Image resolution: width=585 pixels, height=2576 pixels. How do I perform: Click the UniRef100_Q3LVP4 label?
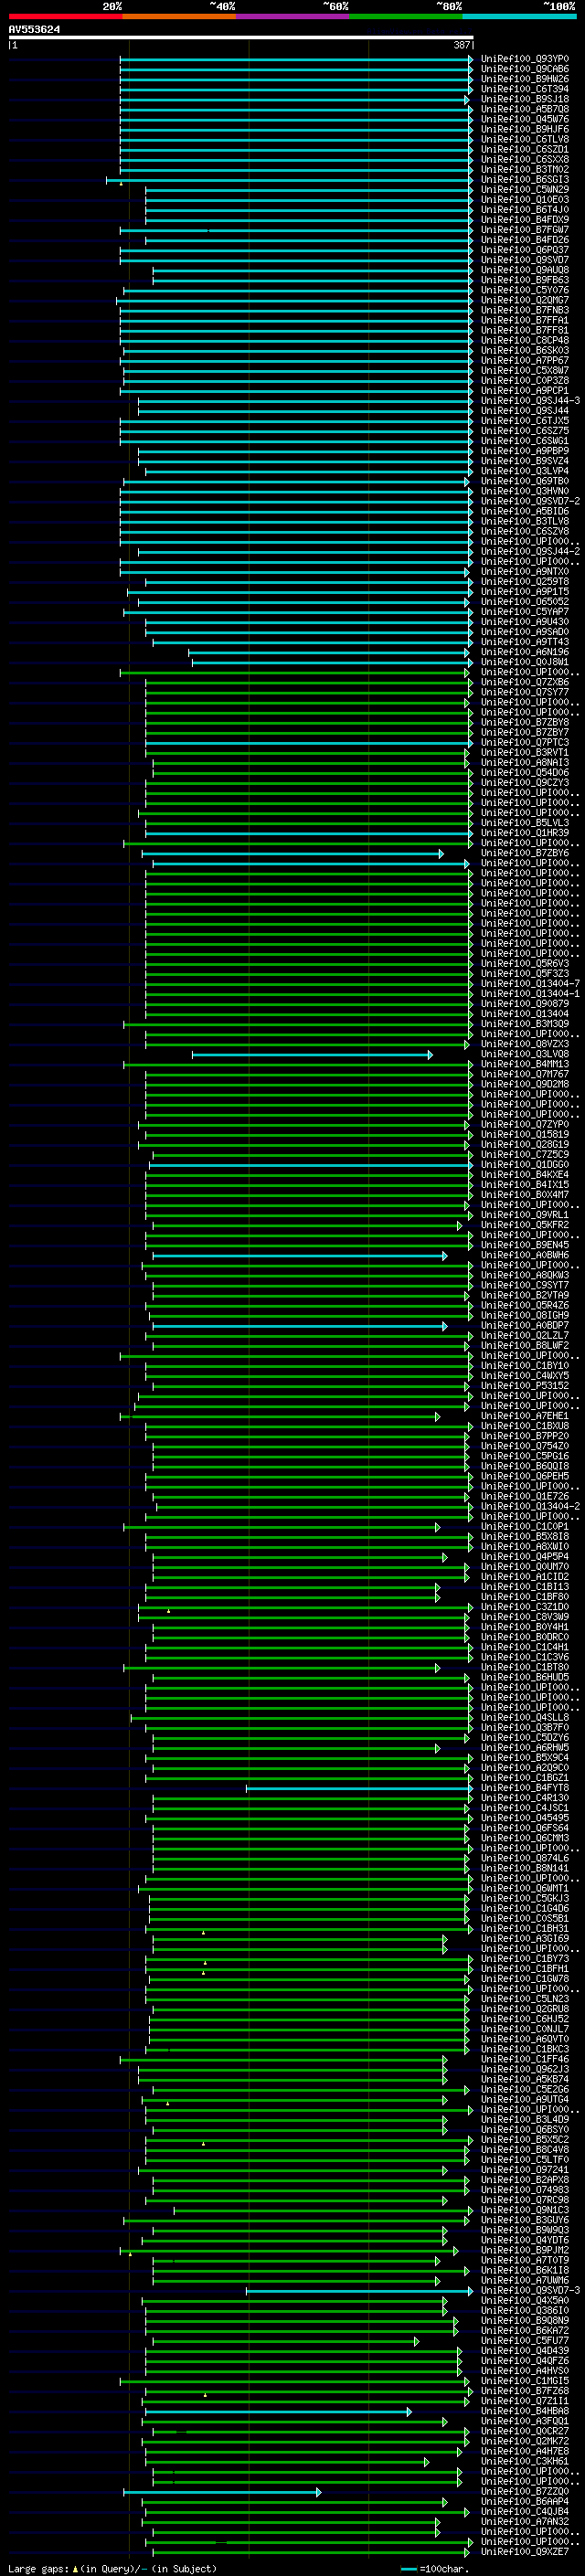pos(524,471)
